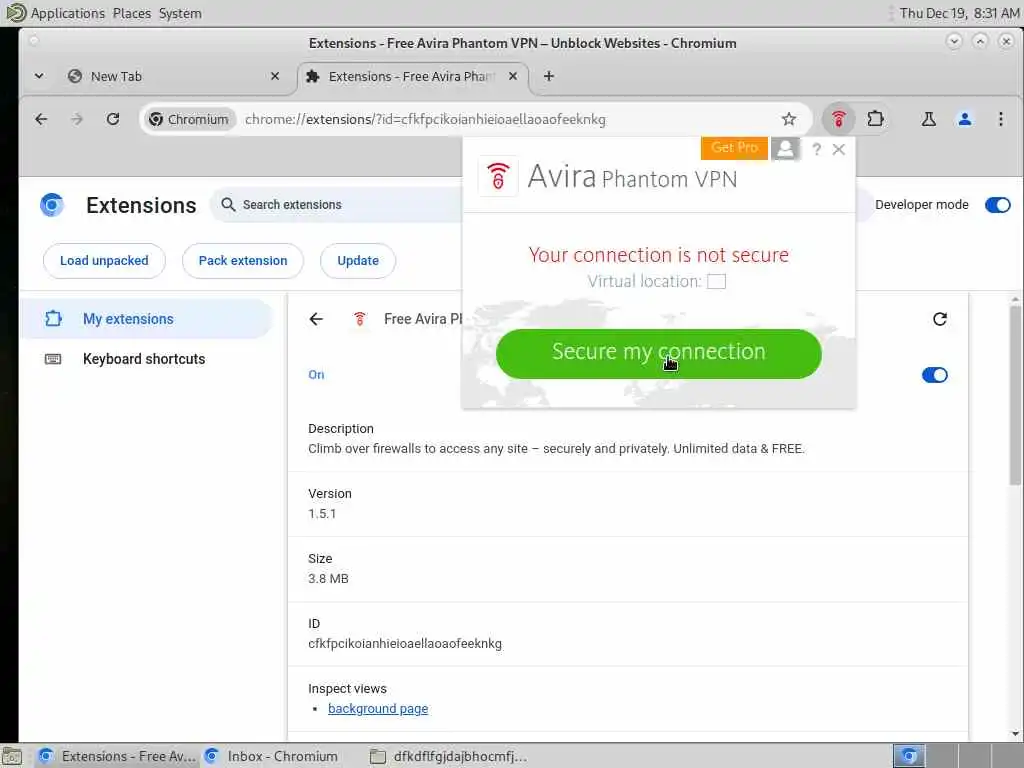Click the Avira Phantom VPN toolbar icon
This screenshot has width=1024, height=768.
point(839,119)
